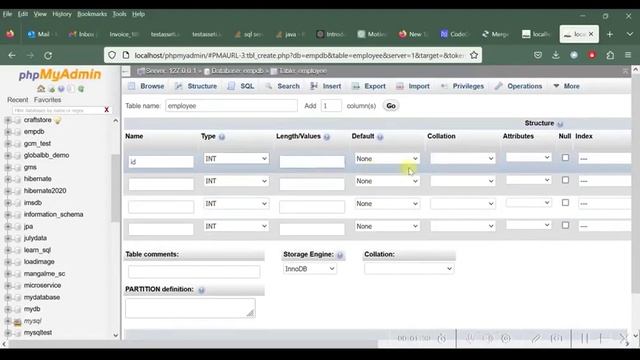Click the pause recording control

pos(584,338)
